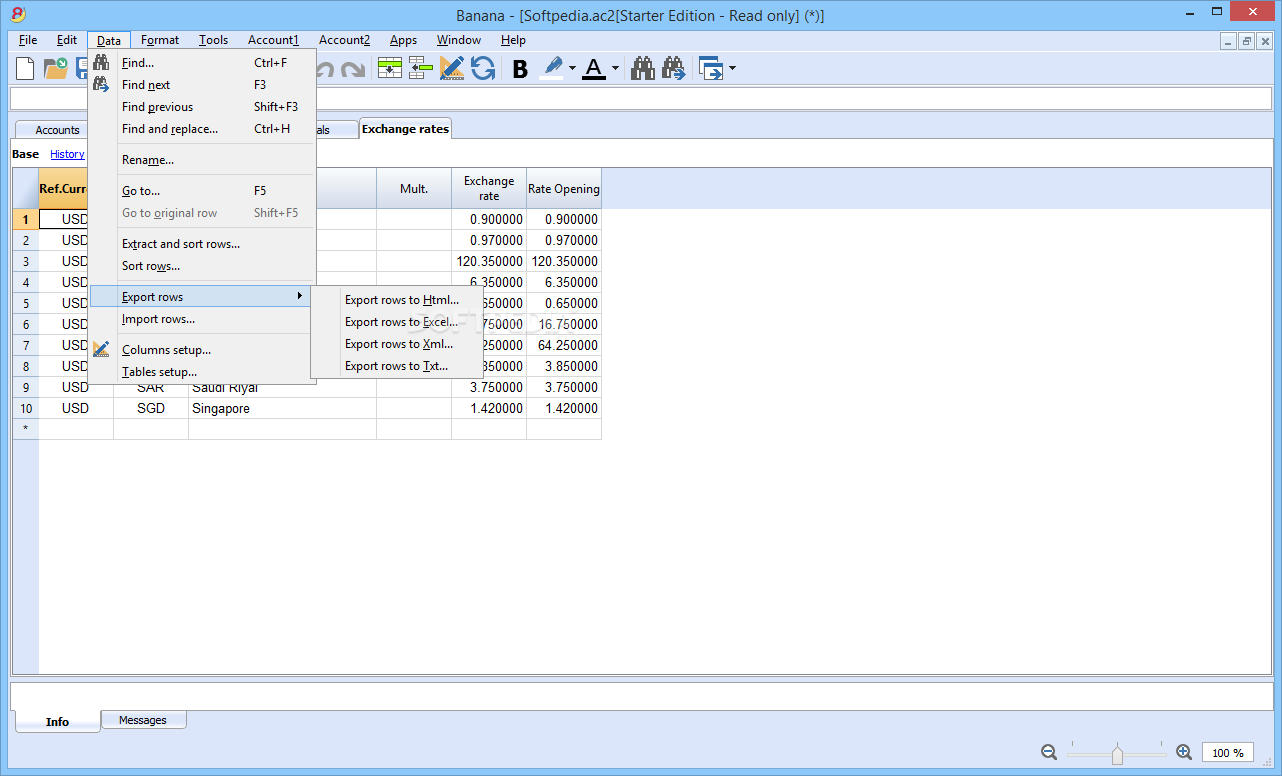Screen dimensions: 1282x776
Task: Open the Format menu
Action: [160, 40]
